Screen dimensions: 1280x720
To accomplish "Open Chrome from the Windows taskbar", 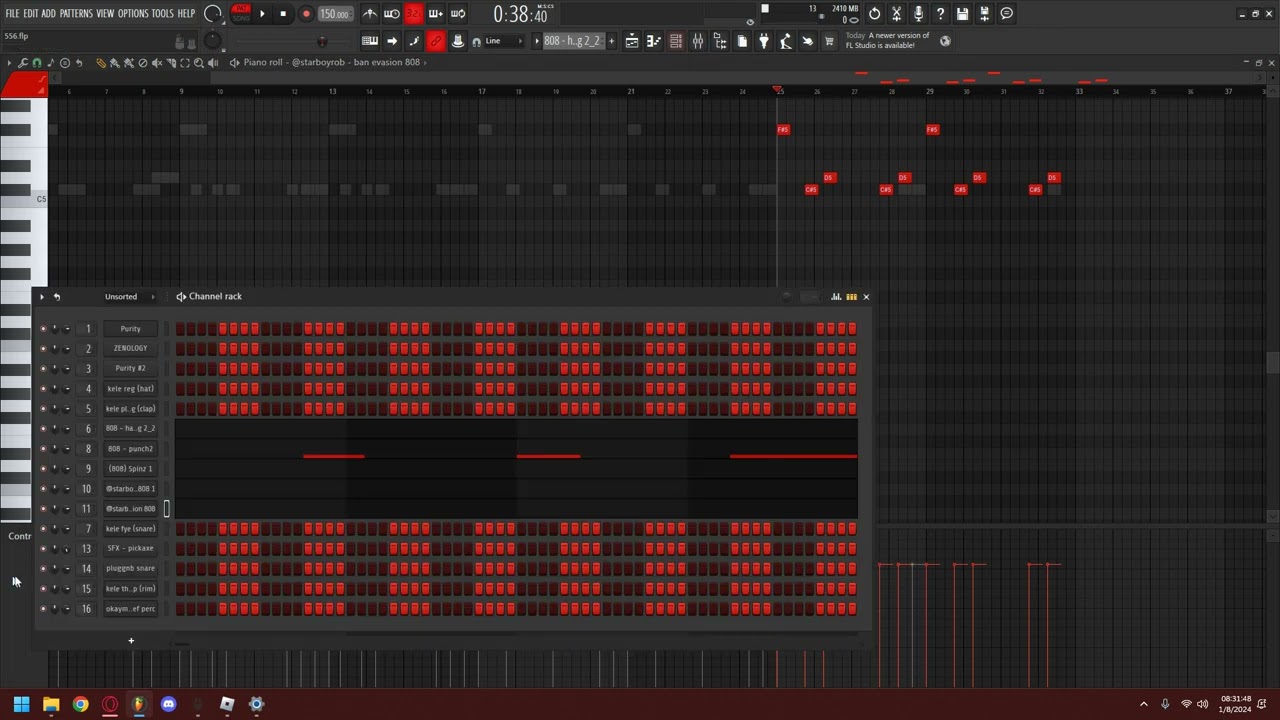I will pyautogui.click(x=80, y=705).
